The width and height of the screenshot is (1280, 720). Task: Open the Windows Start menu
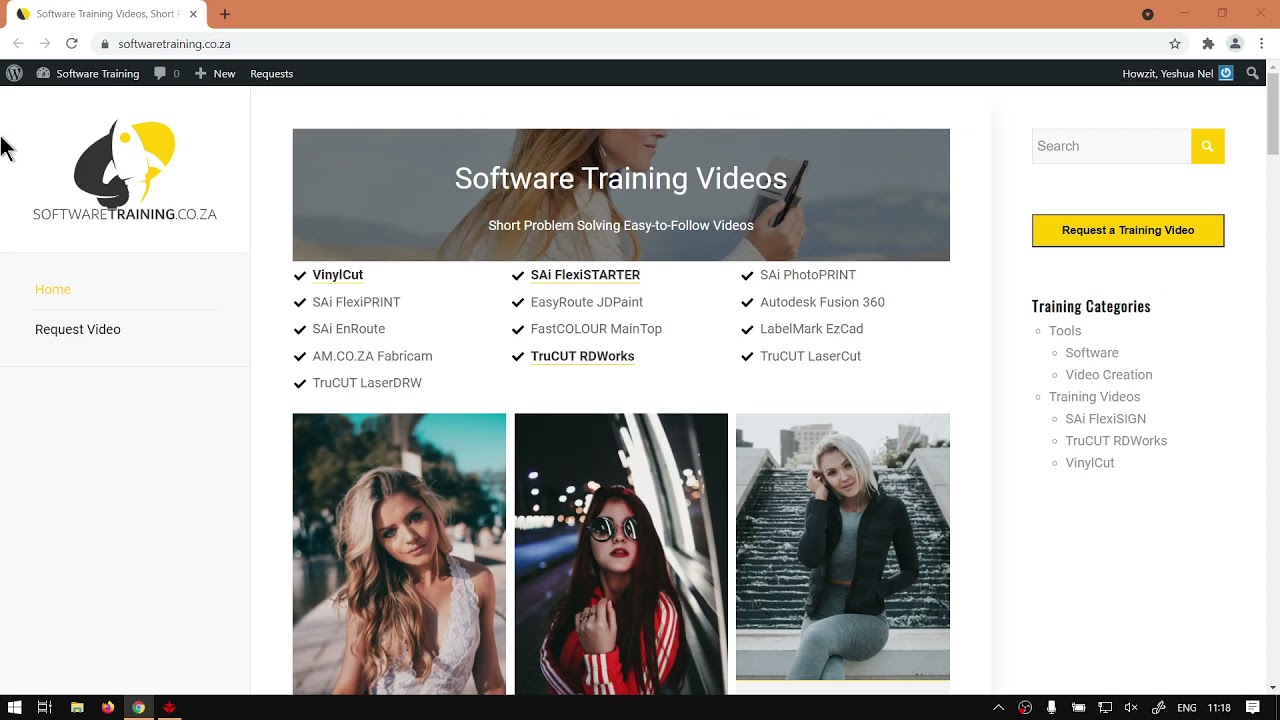click(x=14, y=707)
